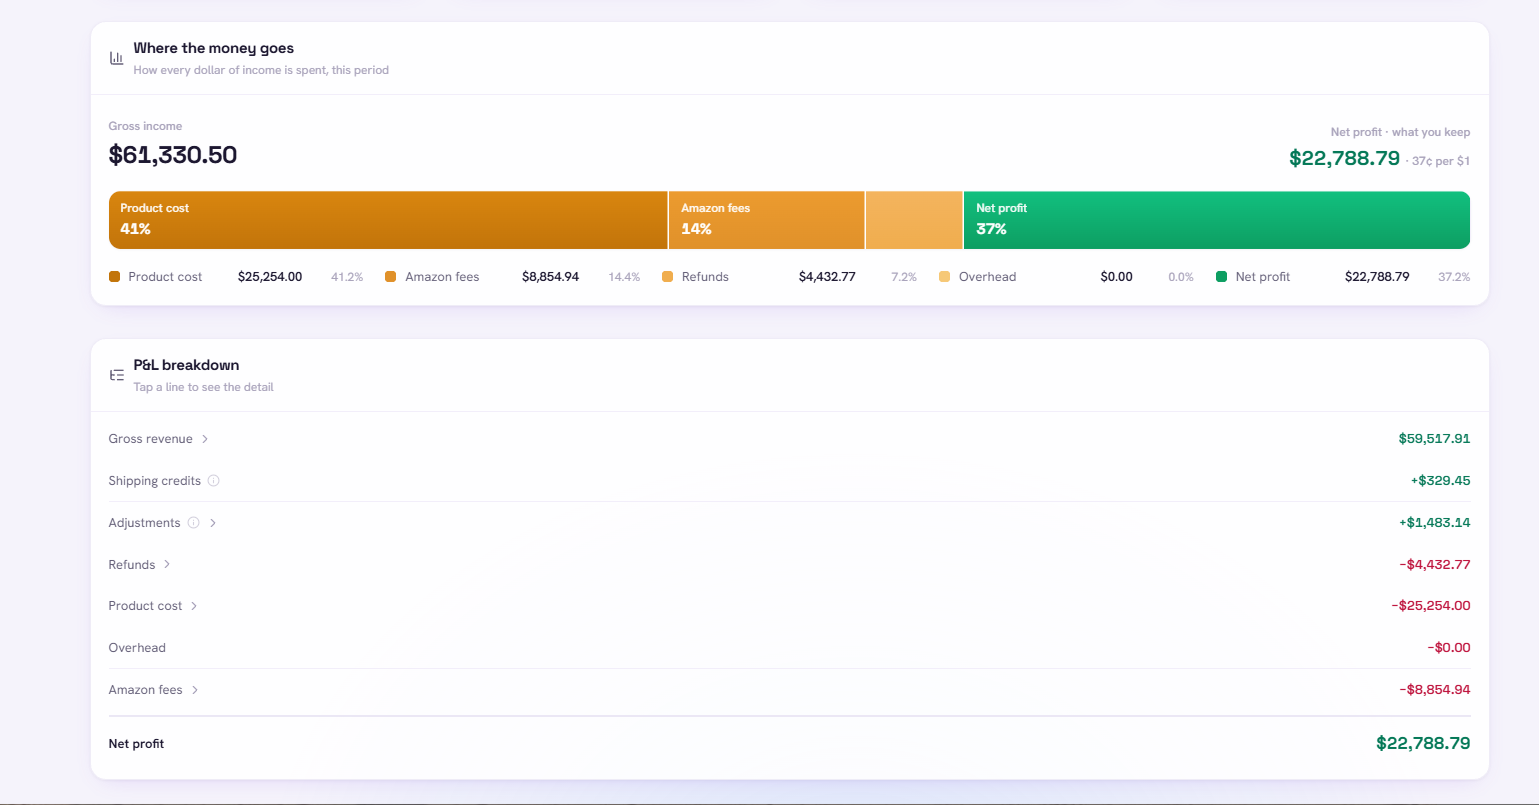The width and height of the screenshot is (1539, 805).
Task: Click the Overhead legend color swatch
Action: click(x=945, y=277)
